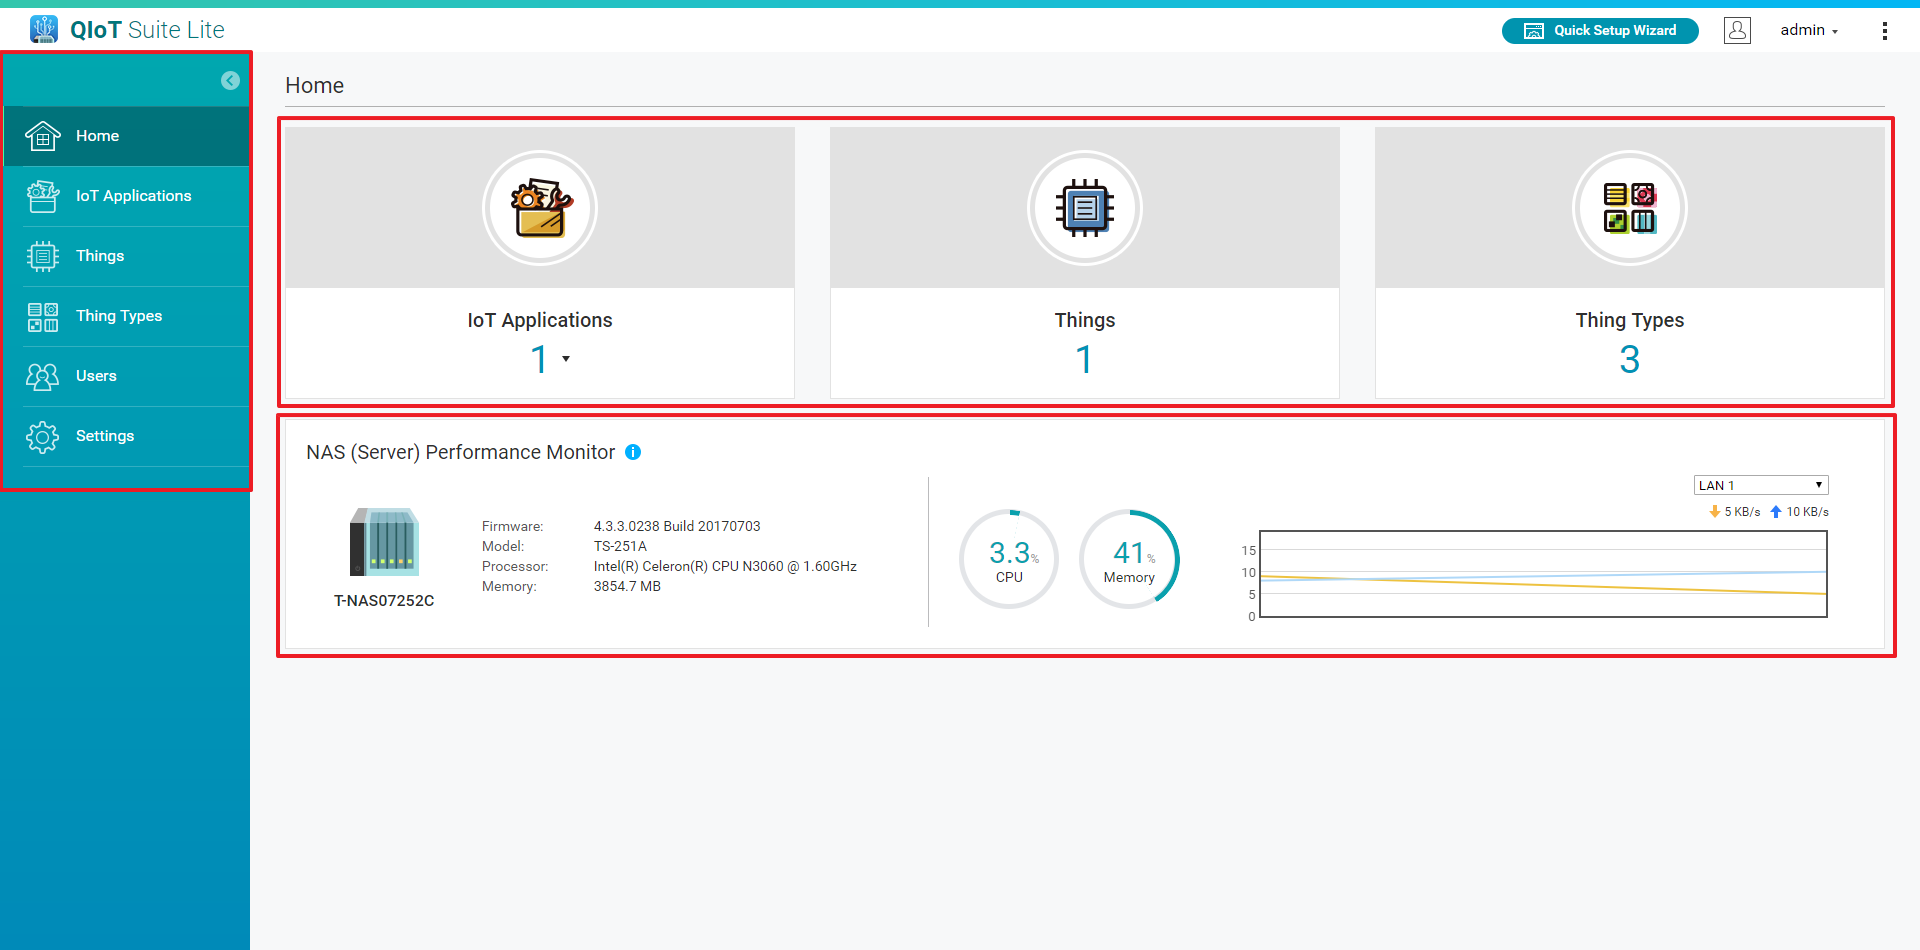This screenshot has width=1920, height=950.
Task: Click the admin user profile icon
Action: pyautogui.click(x=1737, y=30)
